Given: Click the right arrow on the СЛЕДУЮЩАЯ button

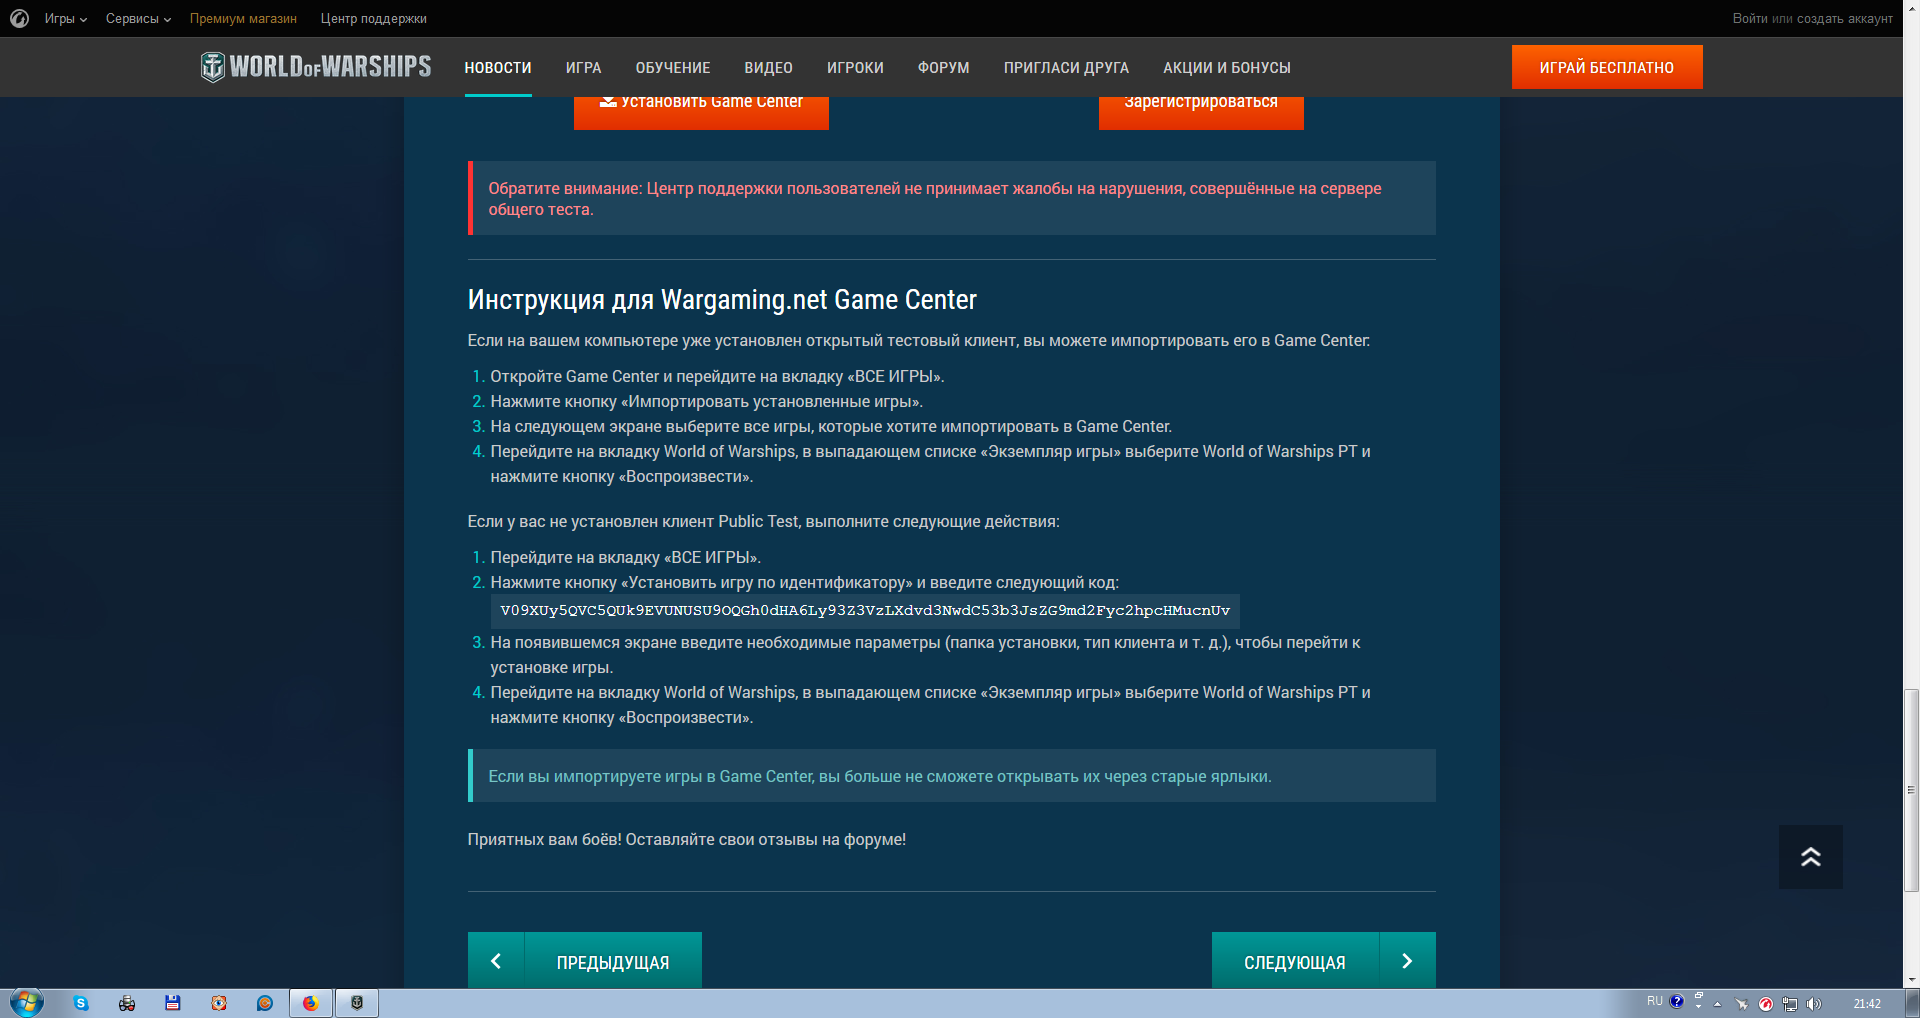Looking at the screenshot, I should (1407, 961).
